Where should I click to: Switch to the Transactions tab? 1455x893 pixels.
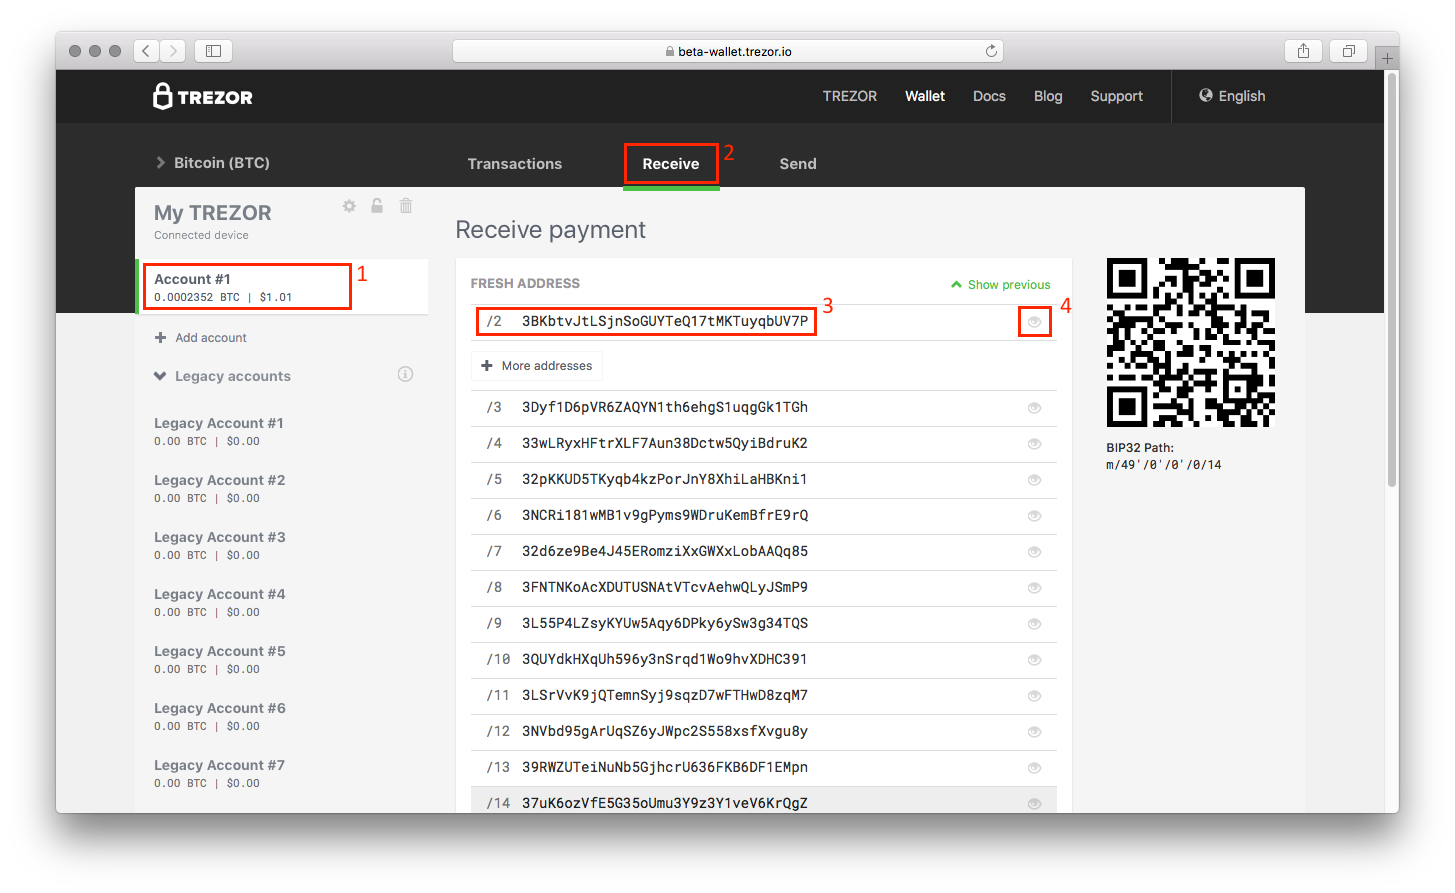(x=515, y=164)
